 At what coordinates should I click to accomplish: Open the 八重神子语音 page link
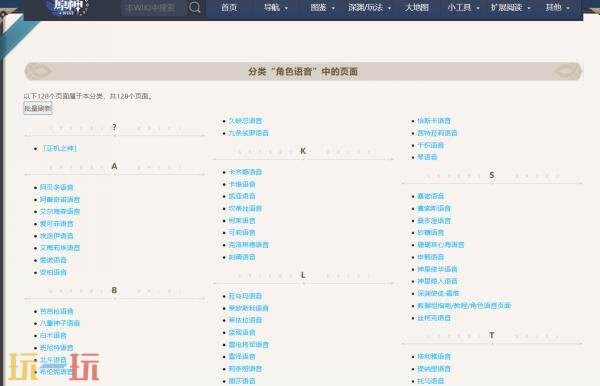60,323
